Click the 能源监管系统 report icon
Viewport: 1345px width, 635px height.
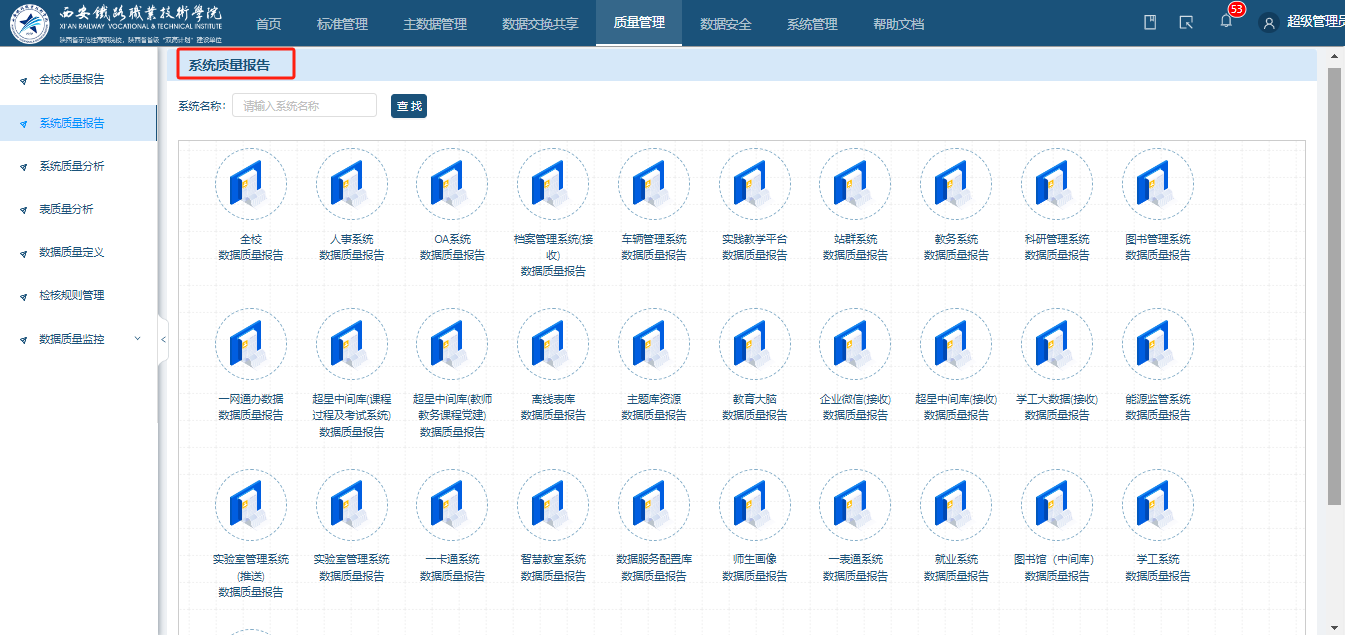(1157, 345)
